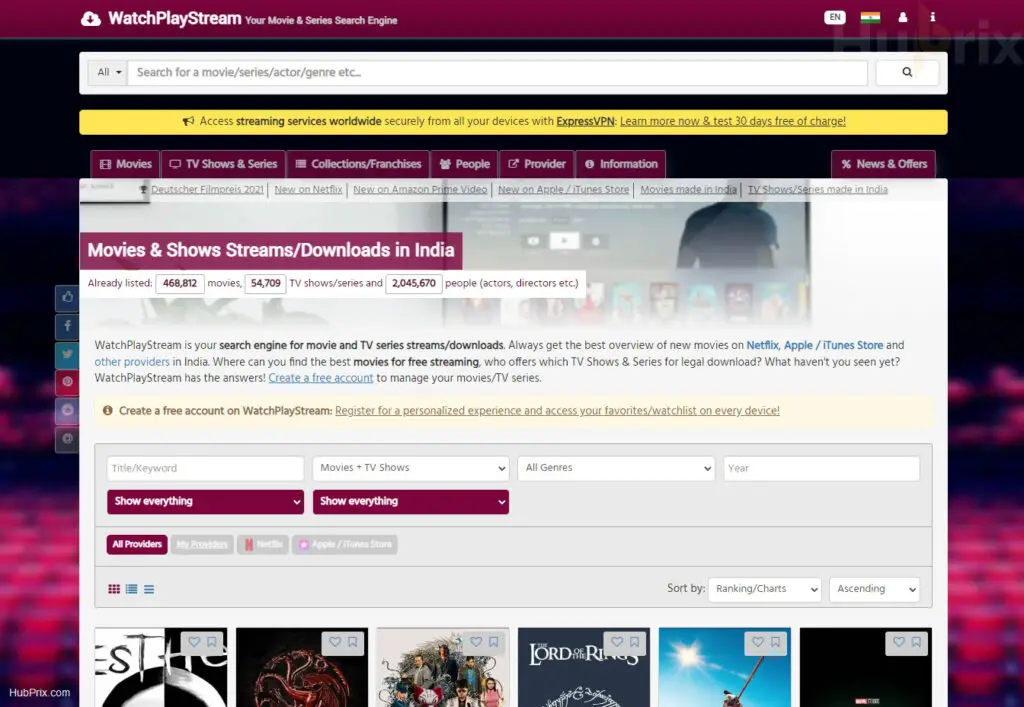Open first Show everything dropdown

pyautogui.click(x=206, y=501)
